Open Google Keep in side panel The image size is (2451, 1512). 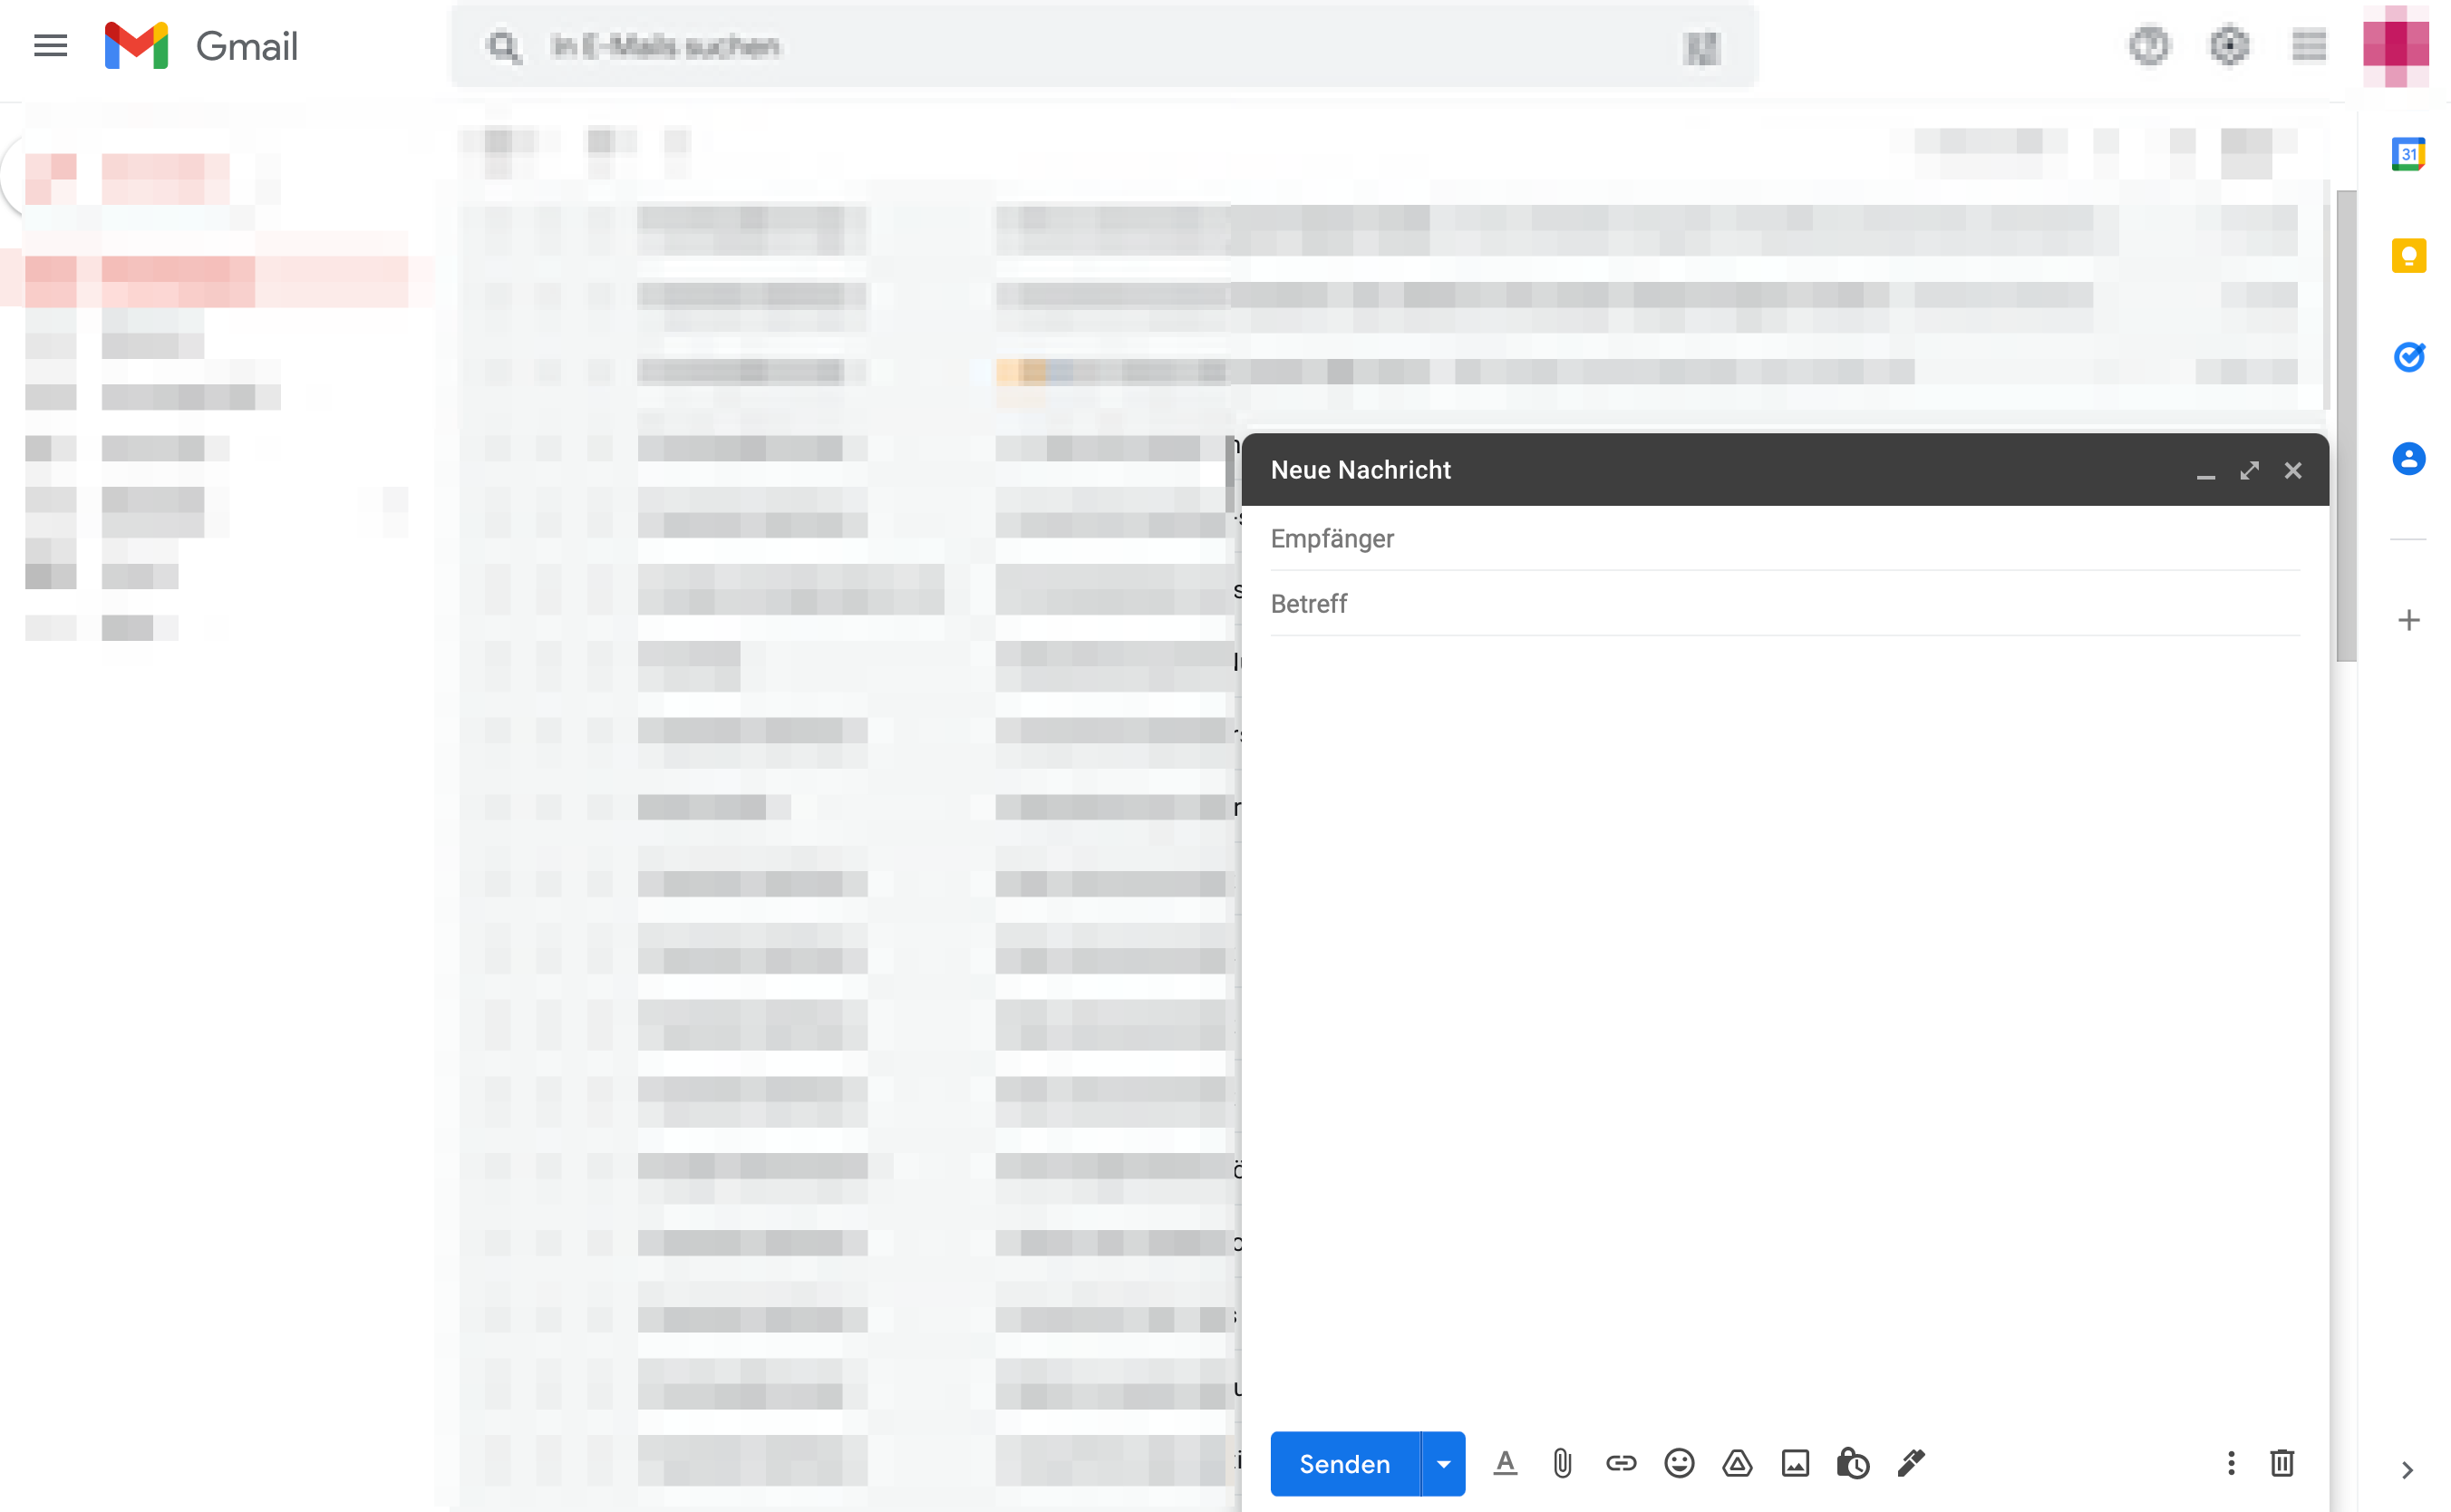[2408, 256]
